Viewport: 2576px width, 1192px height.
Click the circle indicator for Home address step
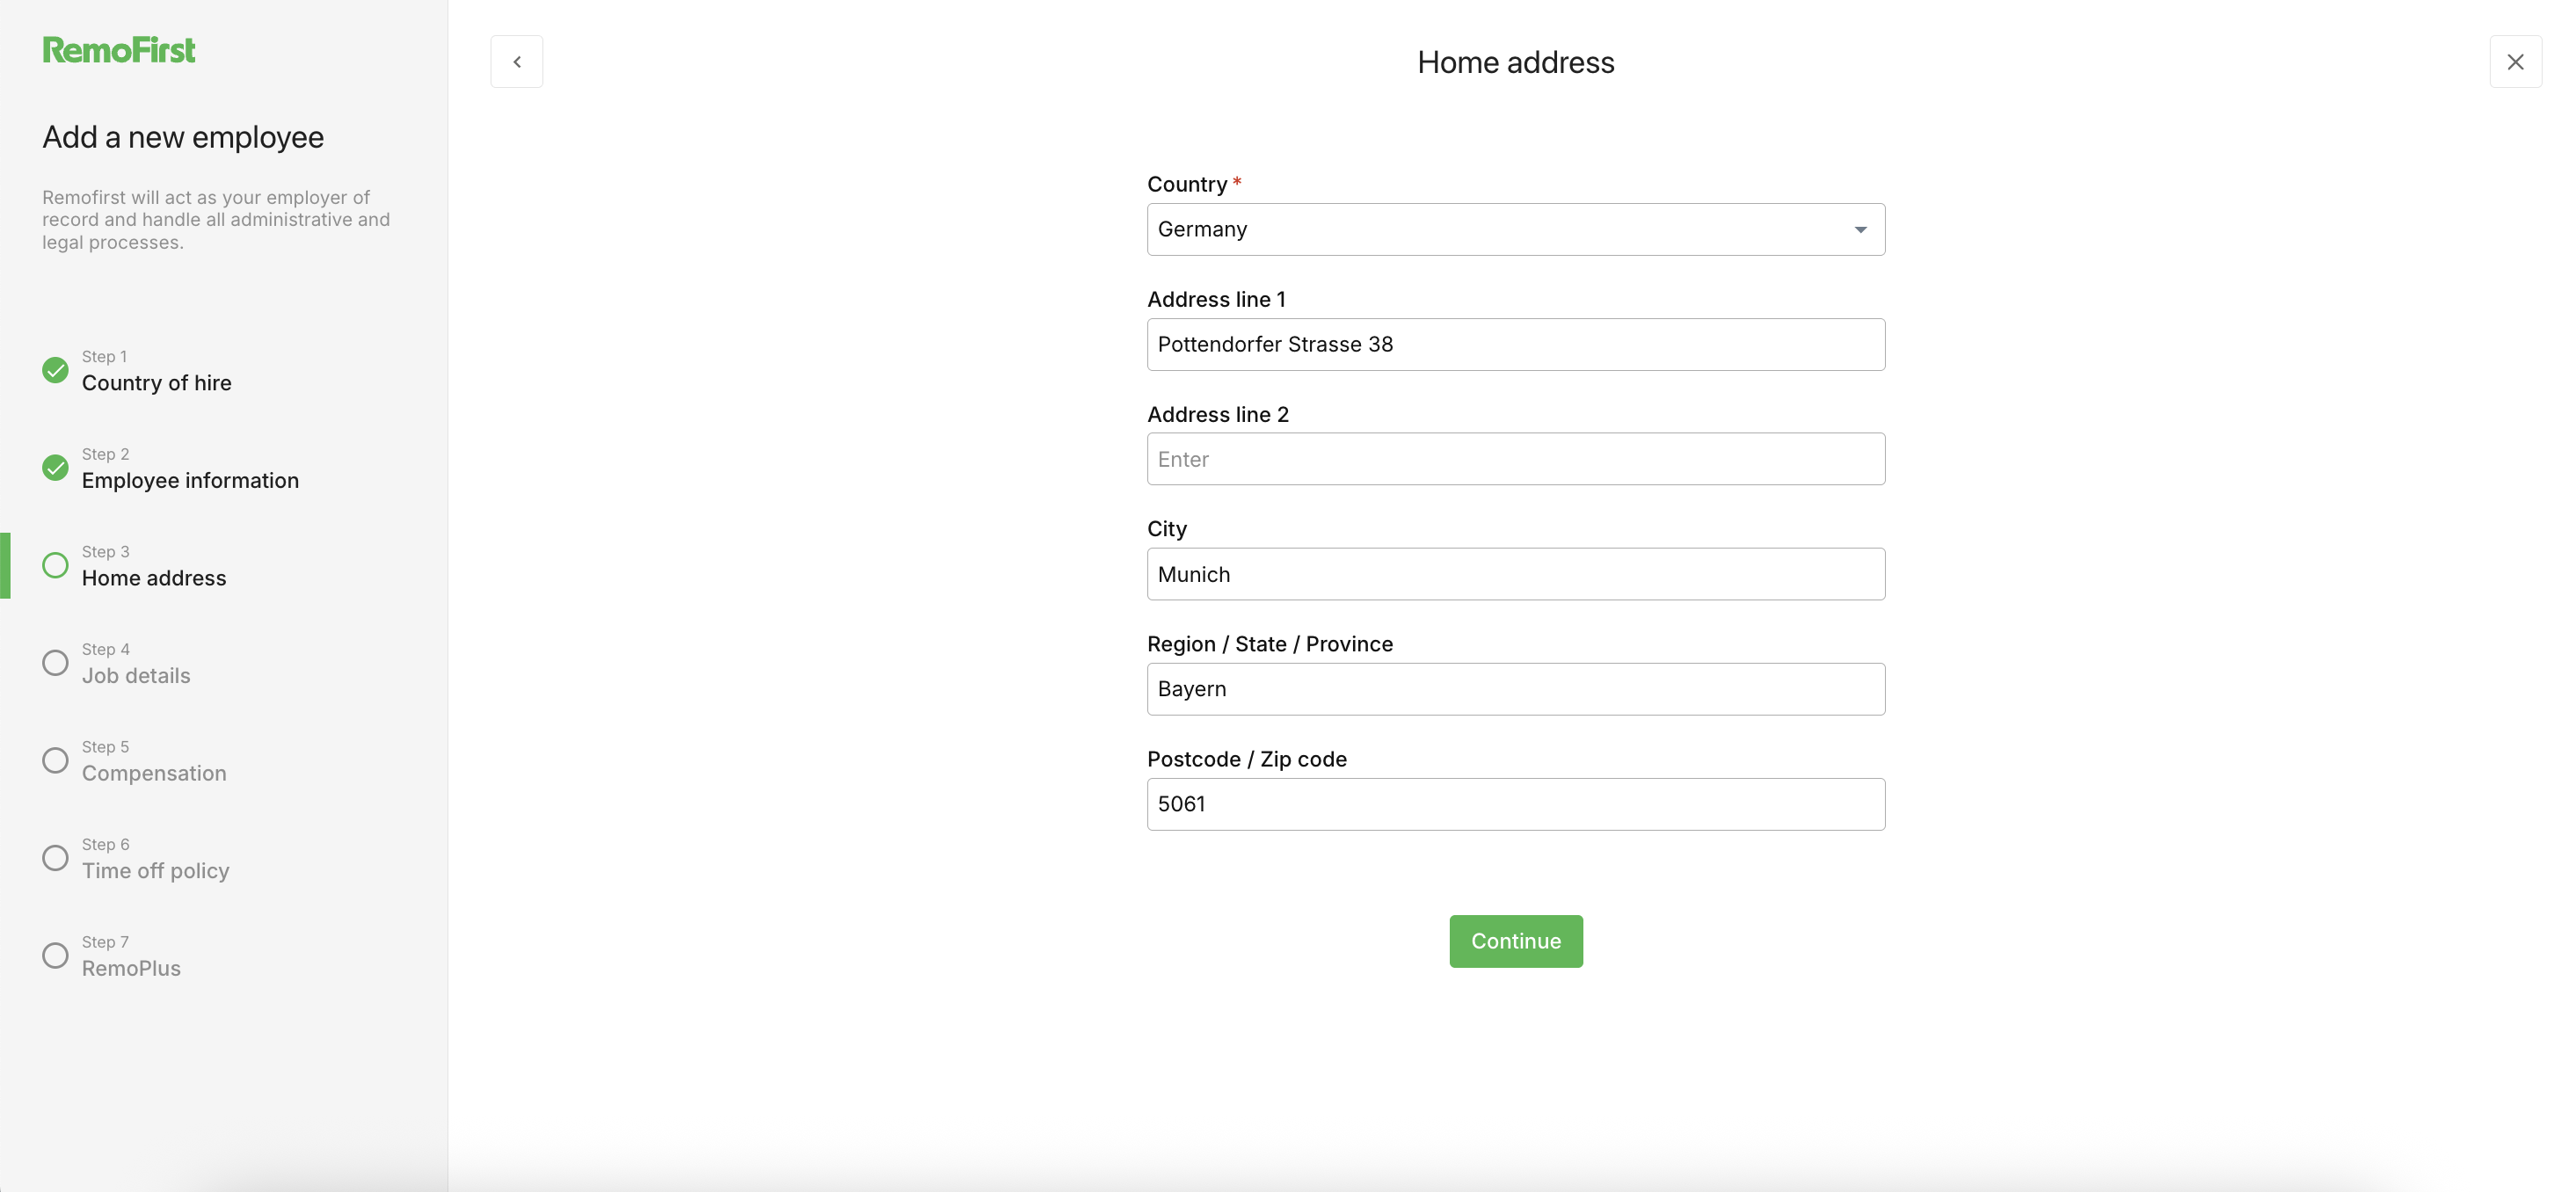point(56,565)
